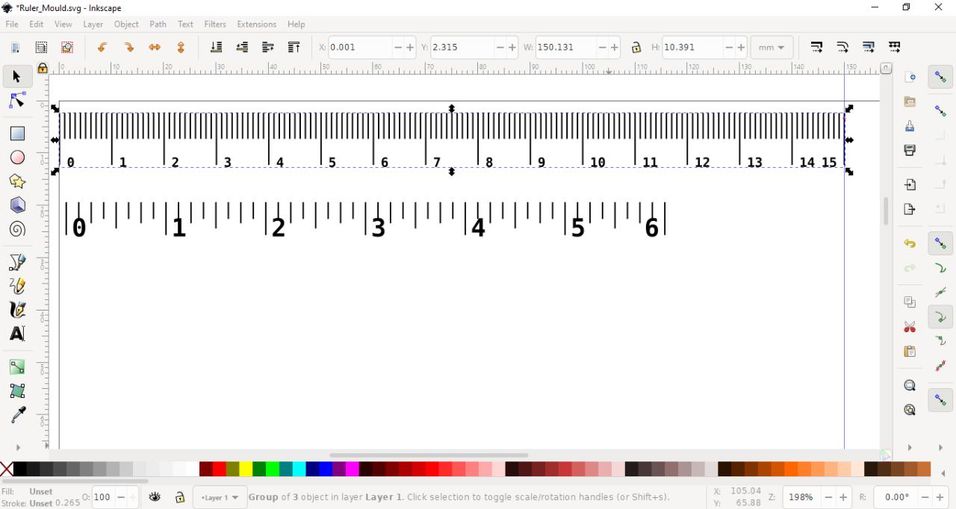Select the Rectangle tool
This screenshot has height=509, width=956.
click(17, 133)
